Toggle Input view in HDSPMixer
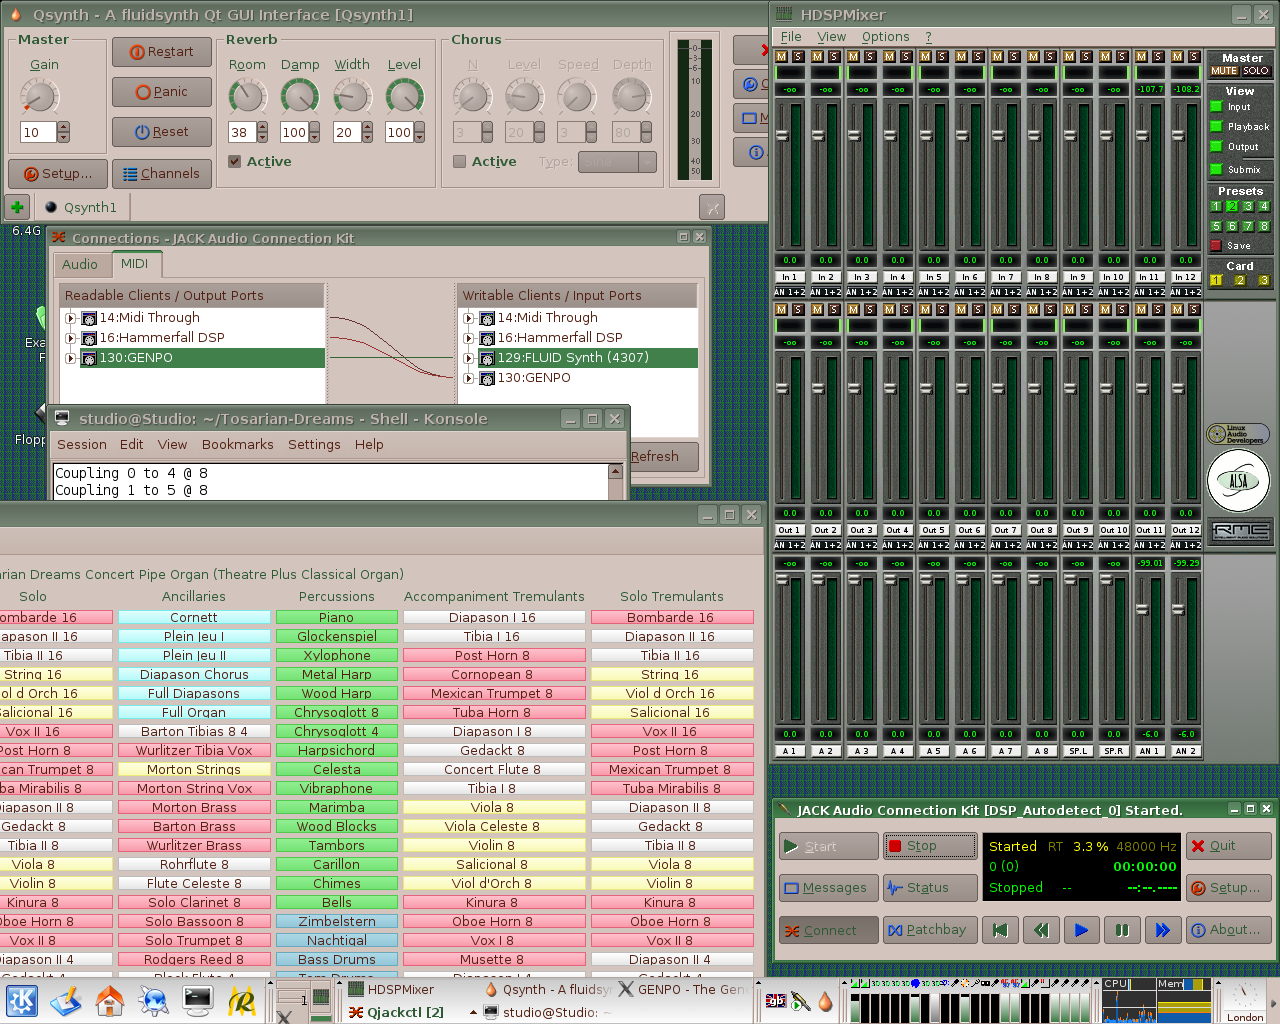This screenshot has width=1280, height=1024. (1217, 106)
